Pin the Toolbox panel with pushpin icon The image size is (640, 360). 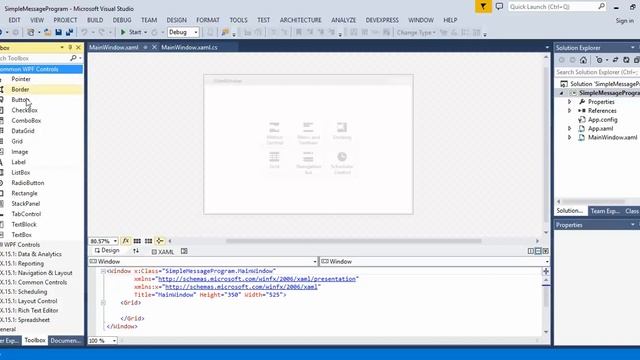[70, 47]
